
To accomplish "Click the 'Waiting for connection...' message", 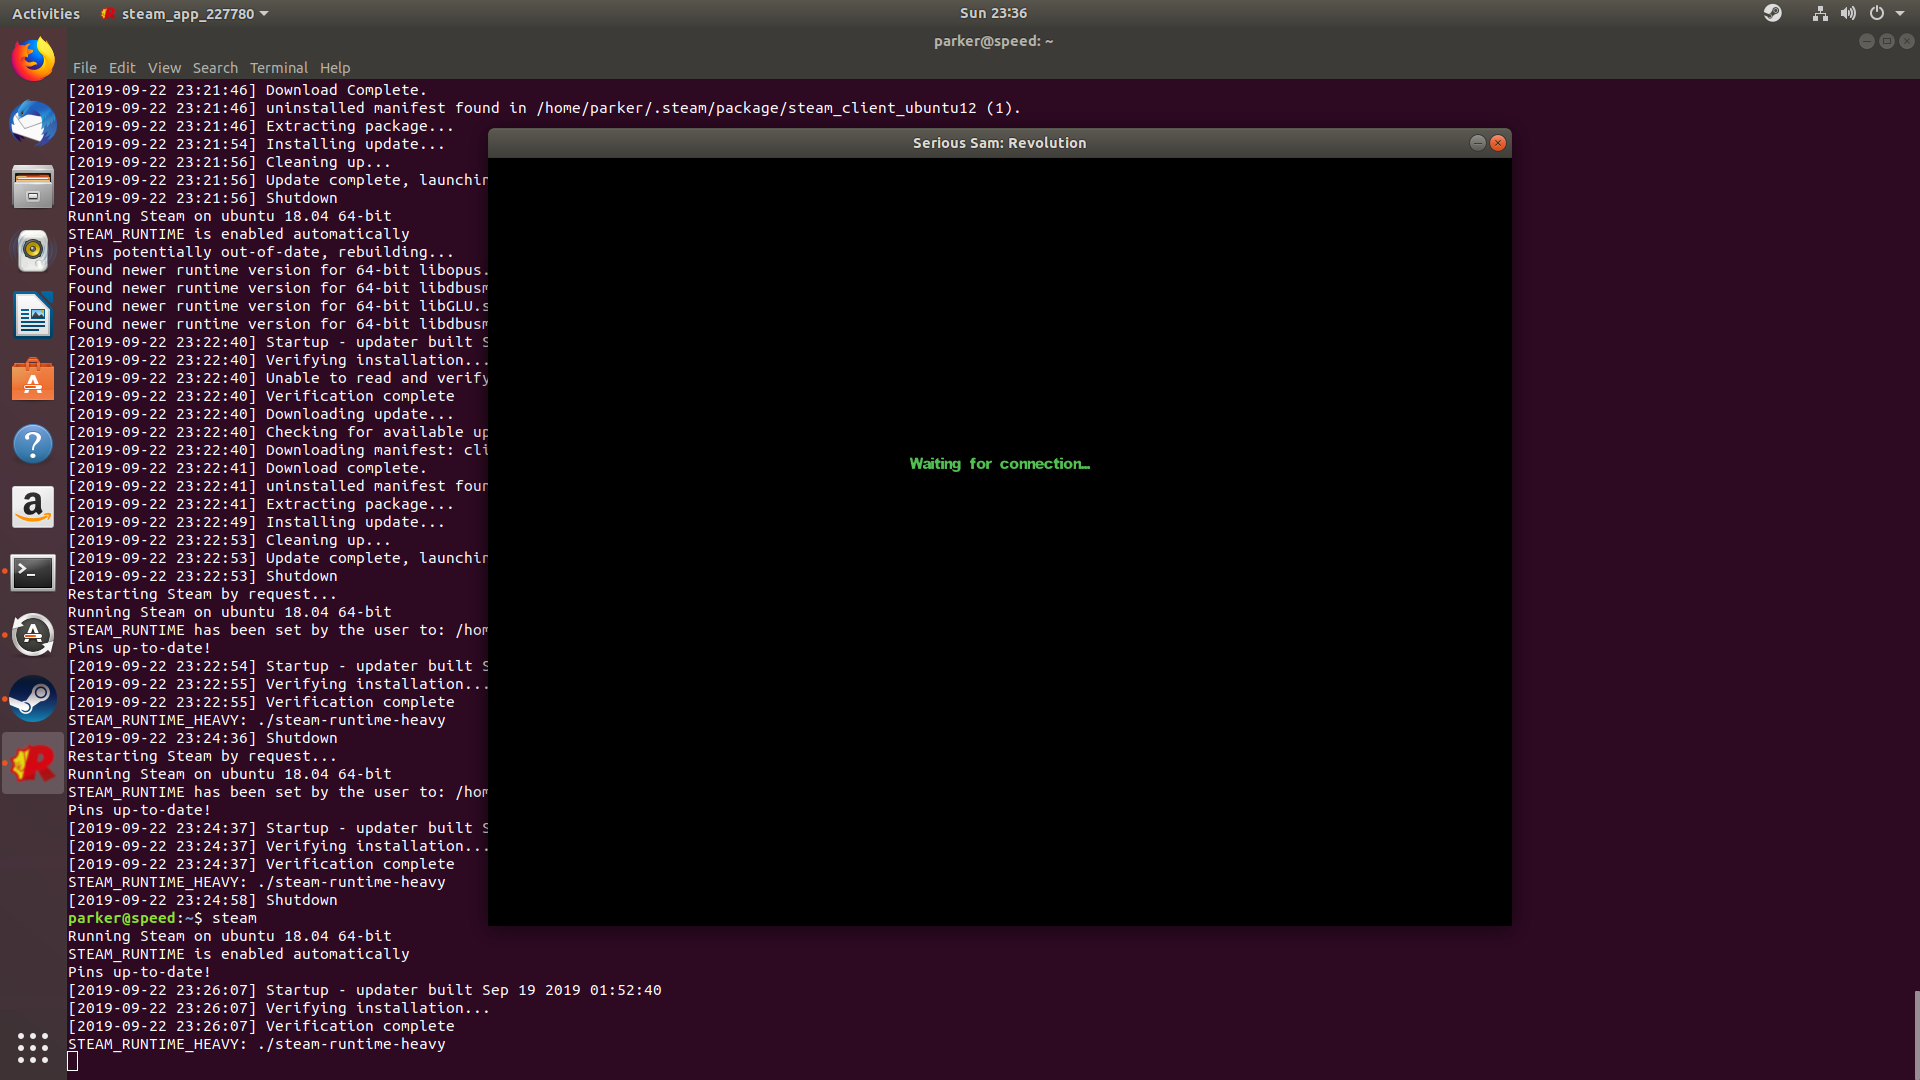I will coord(999,464).
